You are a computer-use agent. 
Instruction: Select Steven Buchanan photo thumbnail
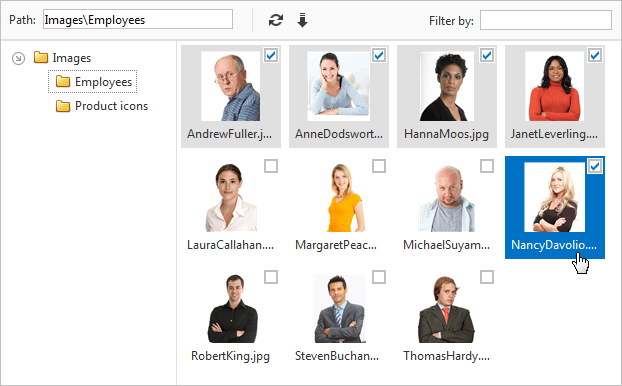tap(339, 308)
